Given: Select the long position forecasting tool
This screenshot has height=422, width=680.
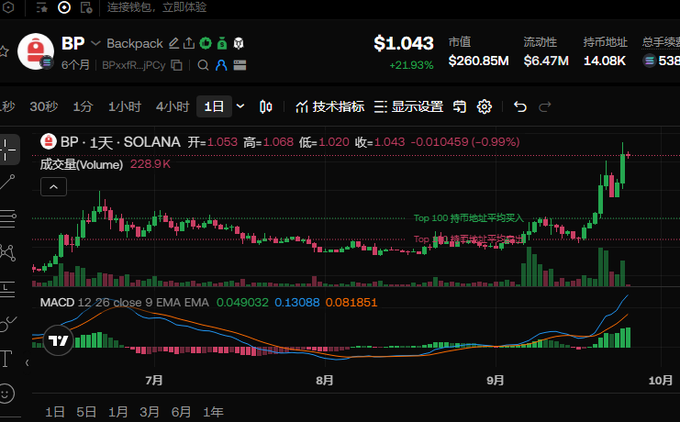Looking at the screenshot, I should pyautogui.click(x=7, y=288).
